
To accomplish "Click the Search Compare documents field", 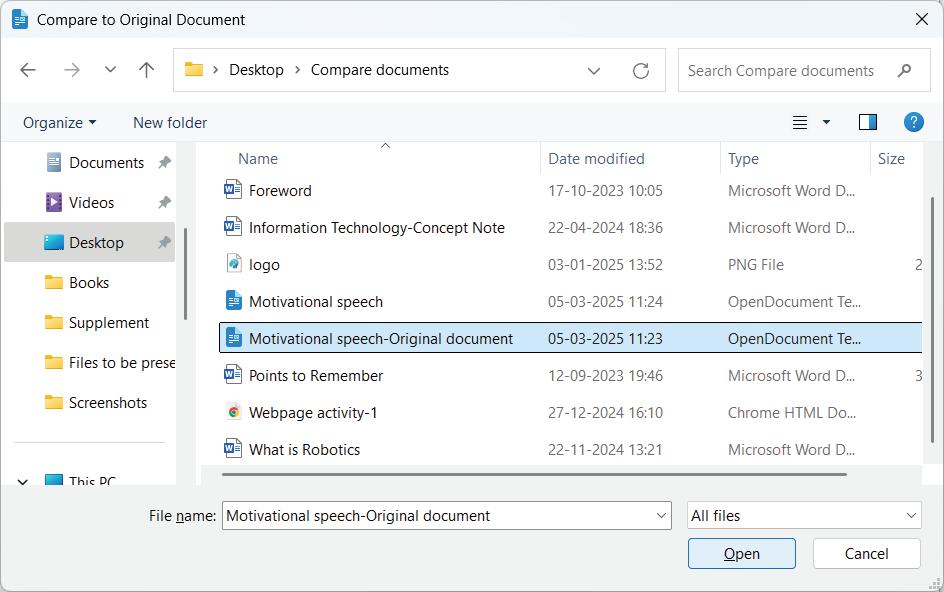I will tap(781, 70).
